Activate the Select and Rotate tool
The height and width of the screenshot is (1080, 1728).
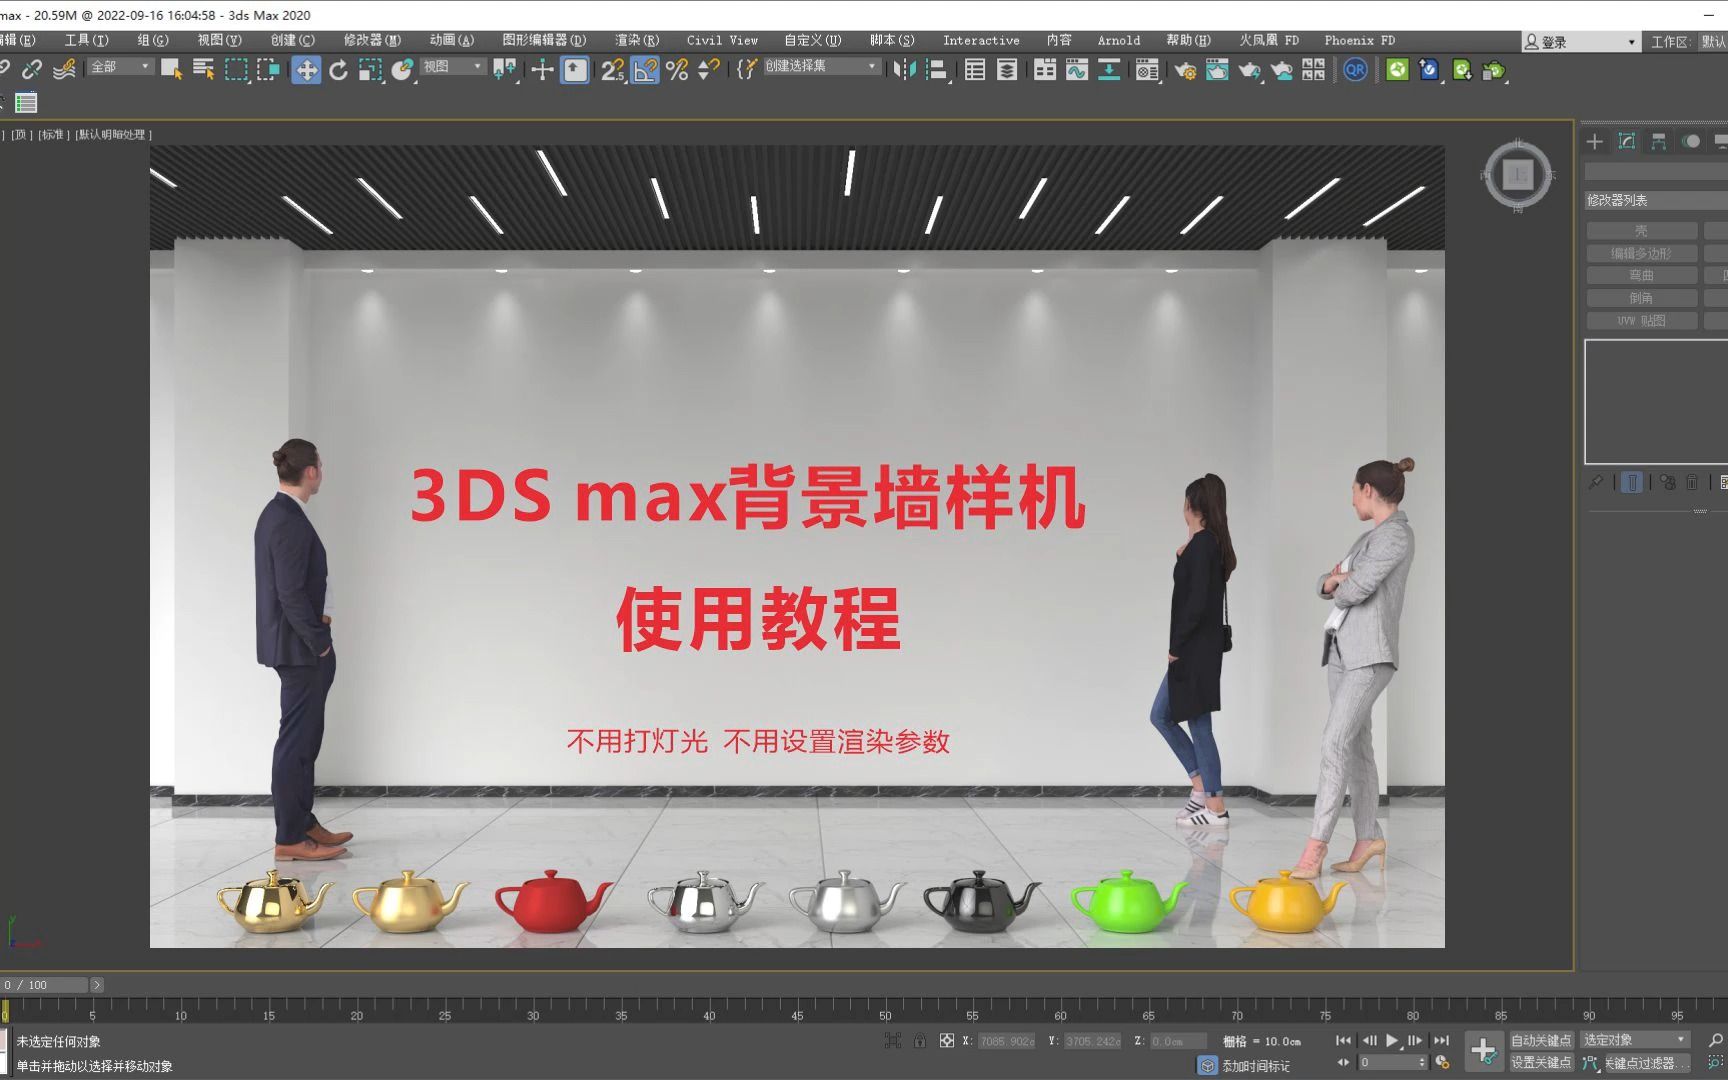click(x=338, y=69)
